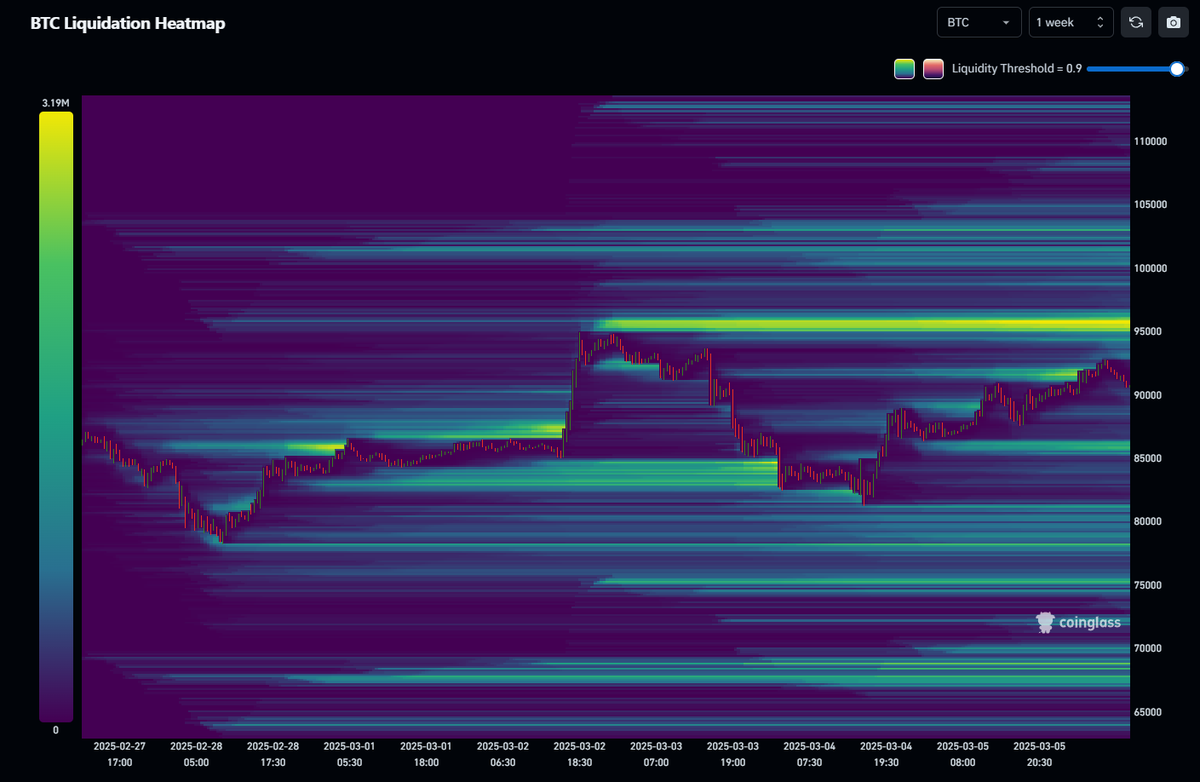This screenshot has height=782, width=1200.
Task: Capture a snapshot with the camera icon
Action: point(1173,21)
